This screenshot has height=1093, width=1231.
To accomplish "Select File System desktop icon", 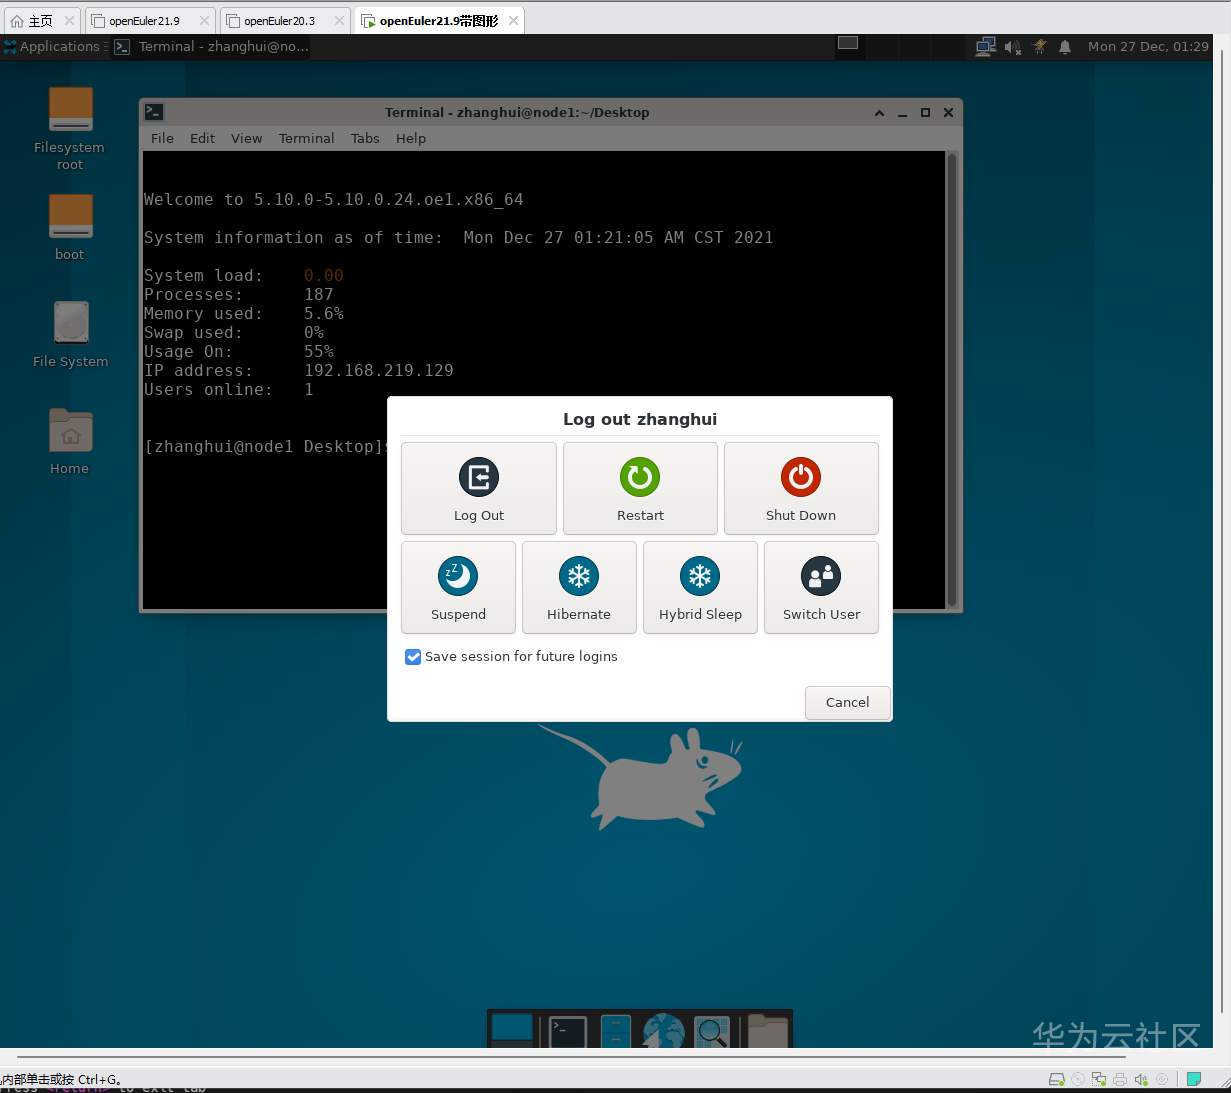I will pos(70,335).
